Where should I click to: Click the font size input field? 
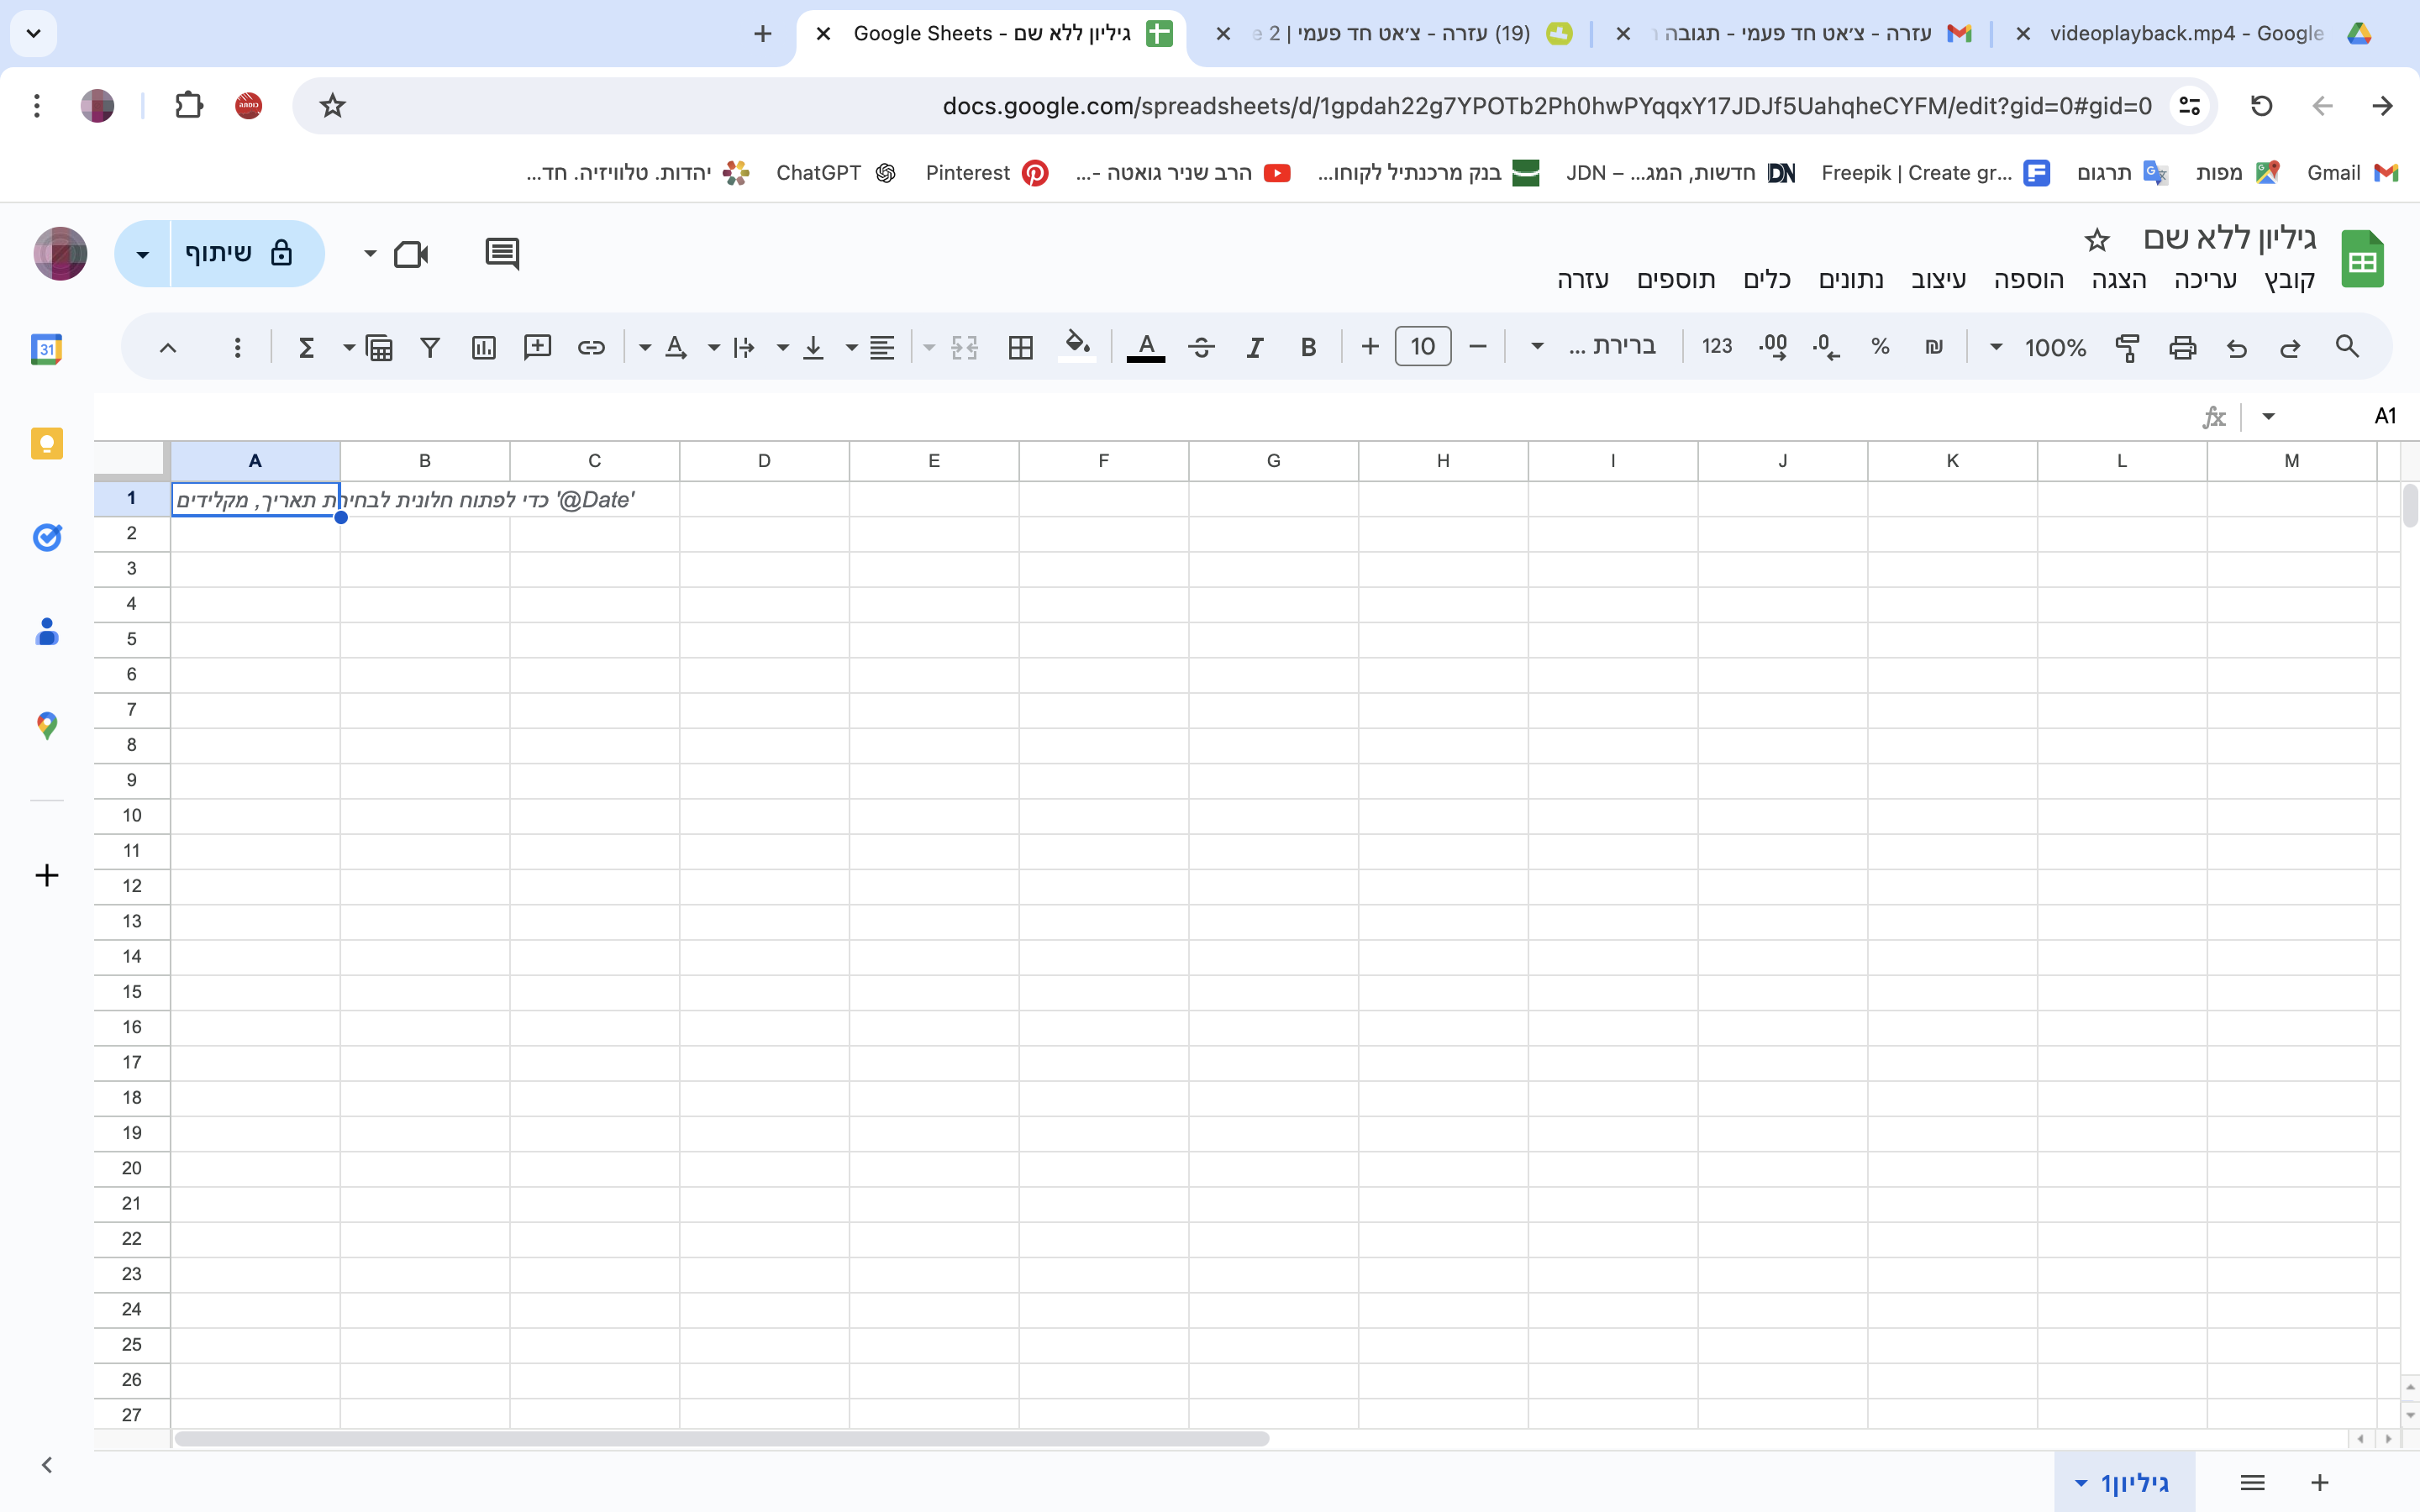tap(1422, 347)
